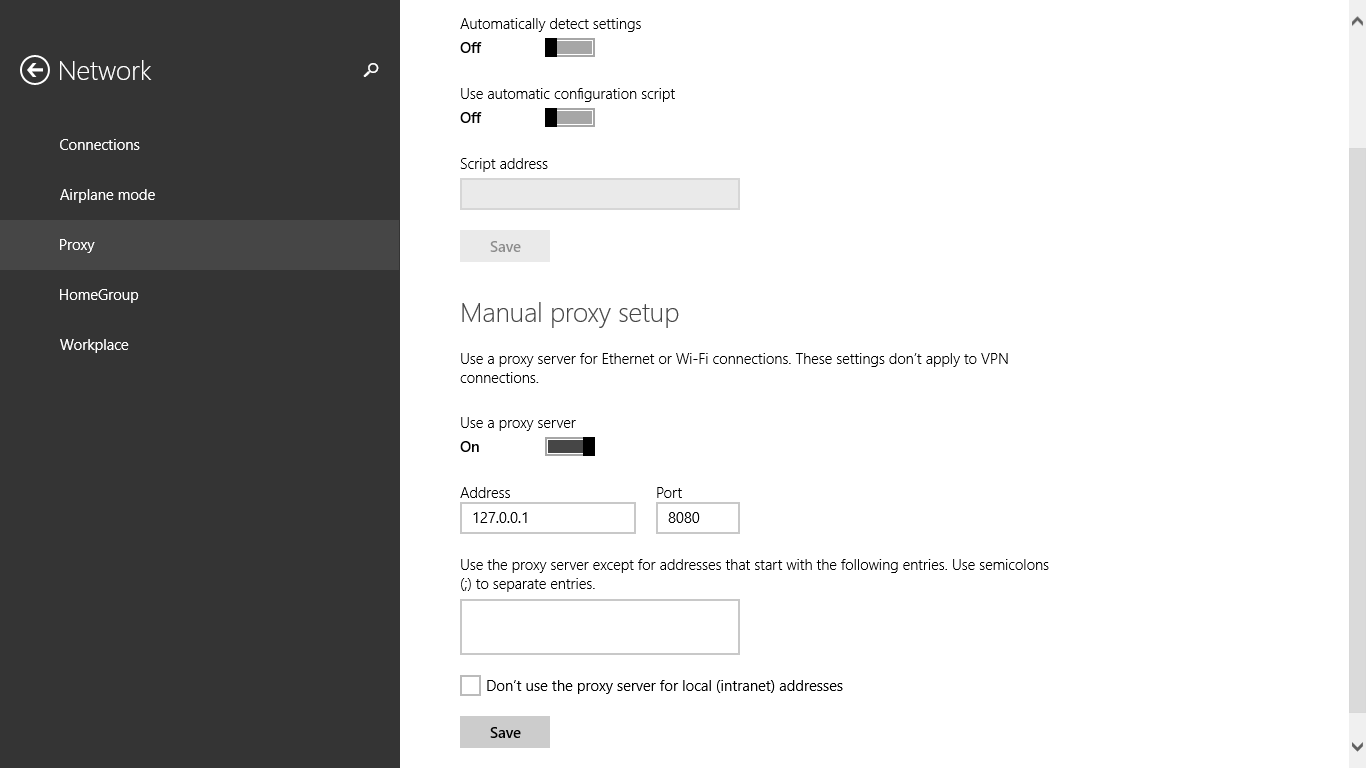The width and height of the screenshot is (1366, 768).
Task: Click Save under Manual proxy setup
Action: pos(505,732)
